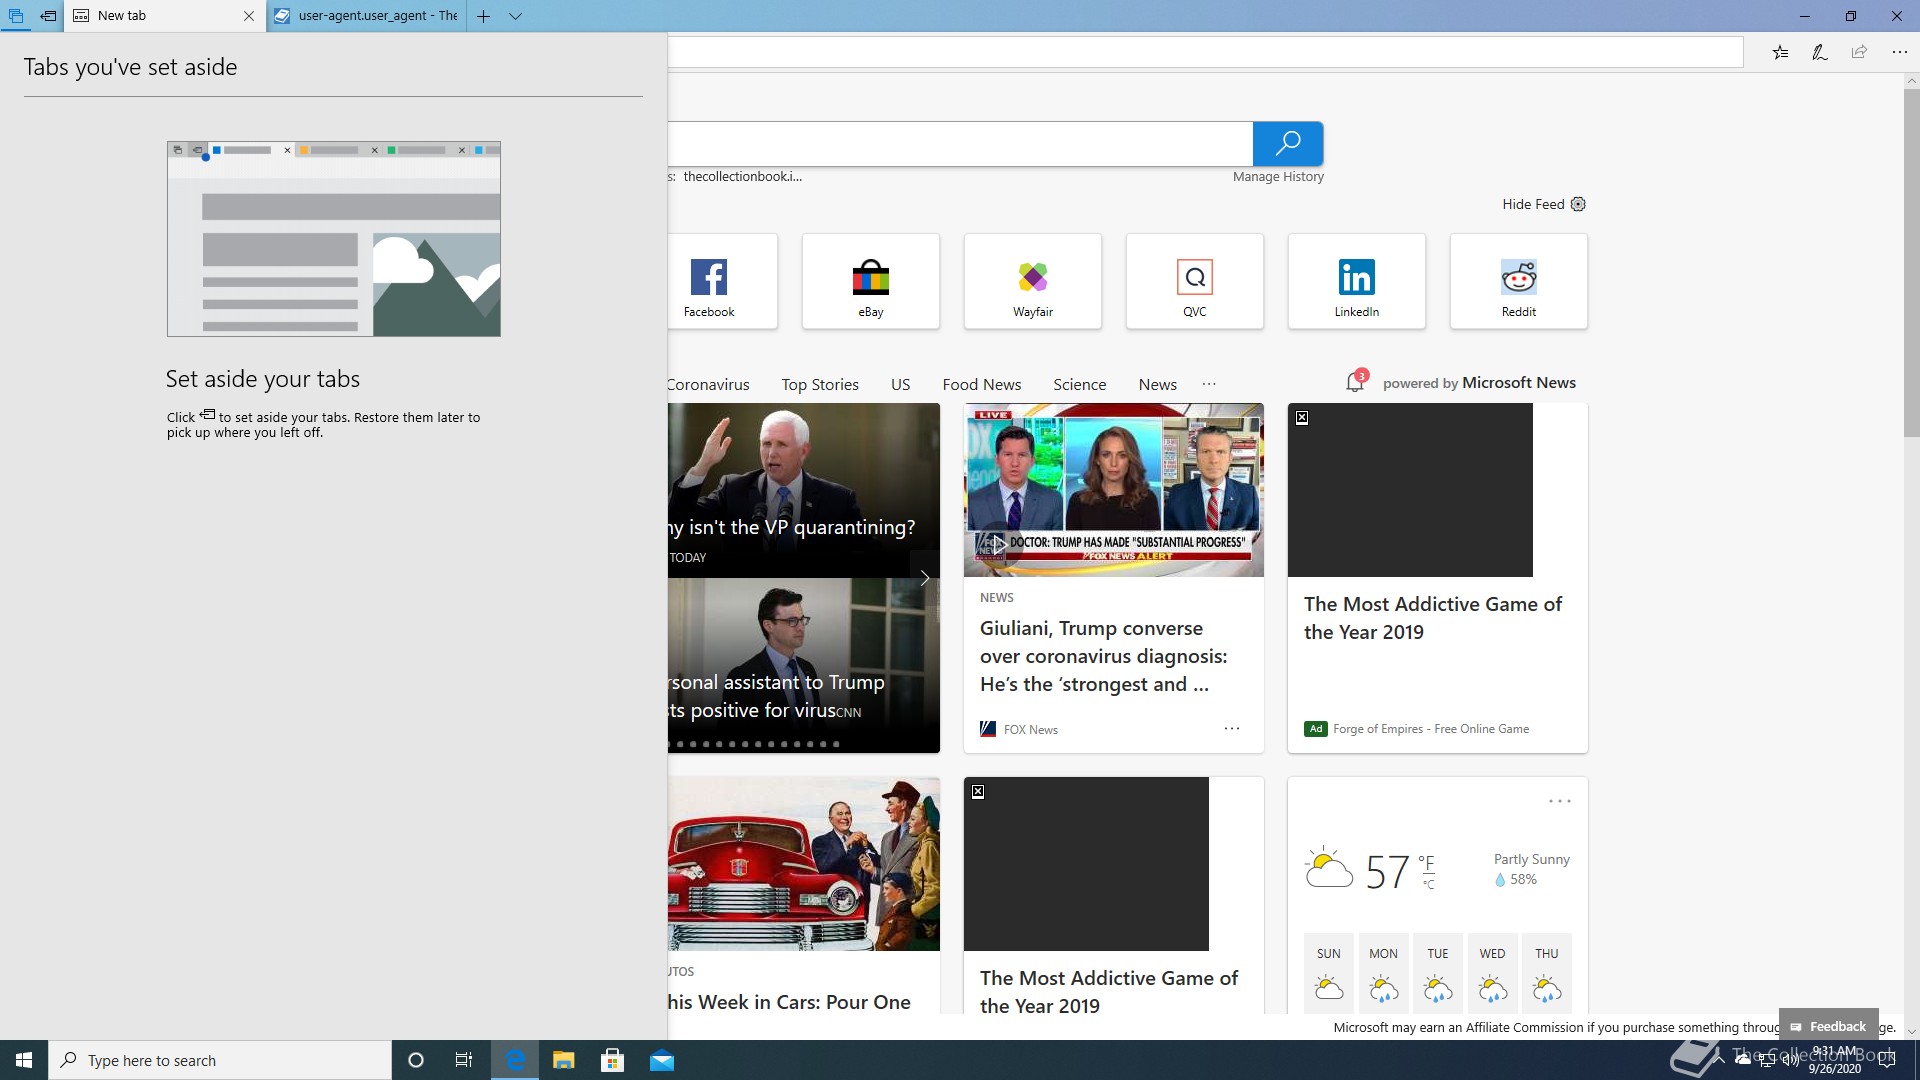Click Hide Feed option

(1533, 204)
